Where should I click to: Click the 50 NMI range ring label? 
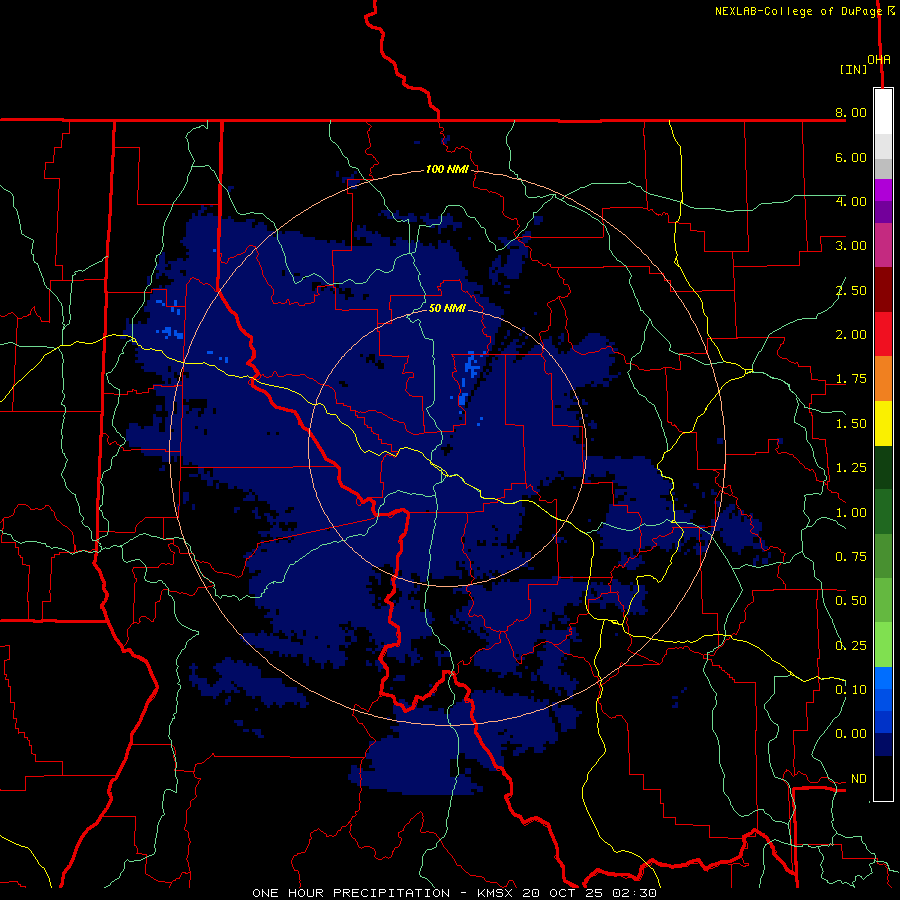447,308
